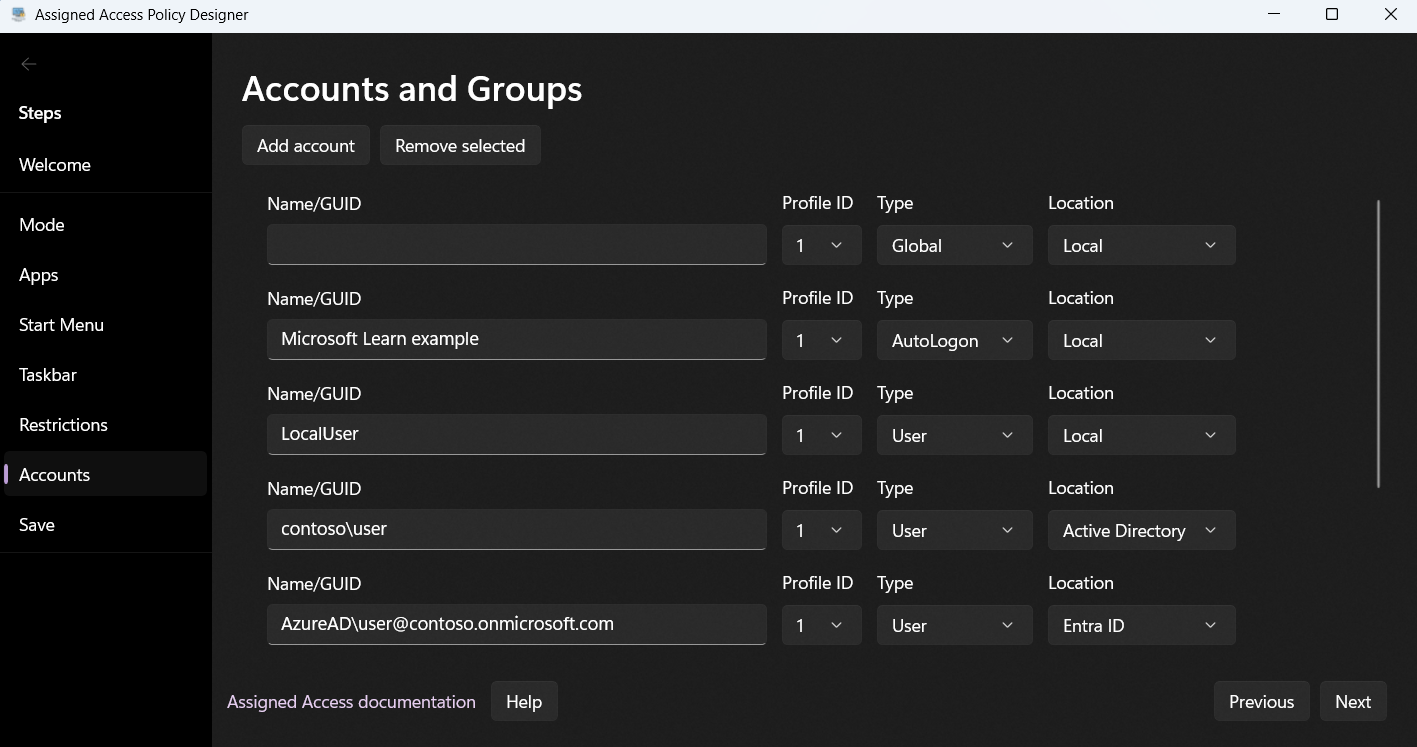This screenshot has width=1417, height=747.
Task: Open Profile ID dropdown for LocalUser
Action: [822, 435]
